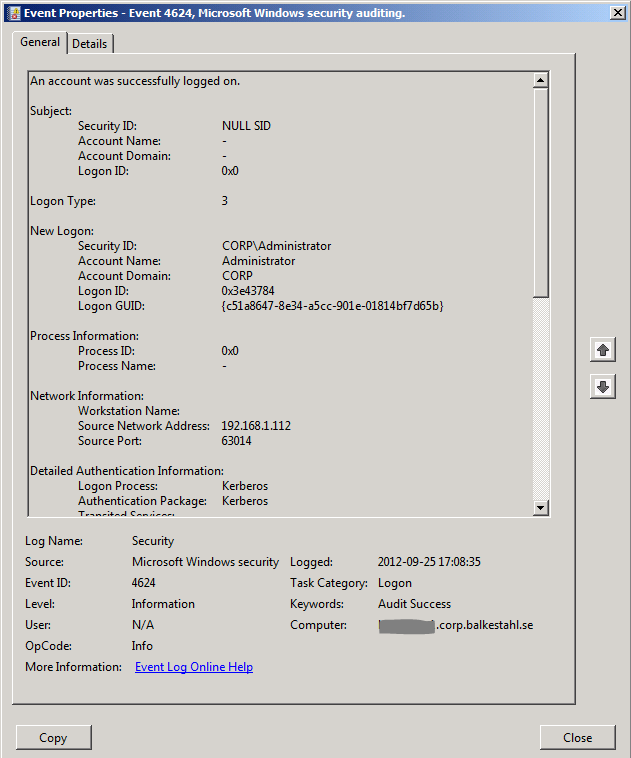
Task: Click the description scrollbar thumb
Action: [x=541, y=192]
